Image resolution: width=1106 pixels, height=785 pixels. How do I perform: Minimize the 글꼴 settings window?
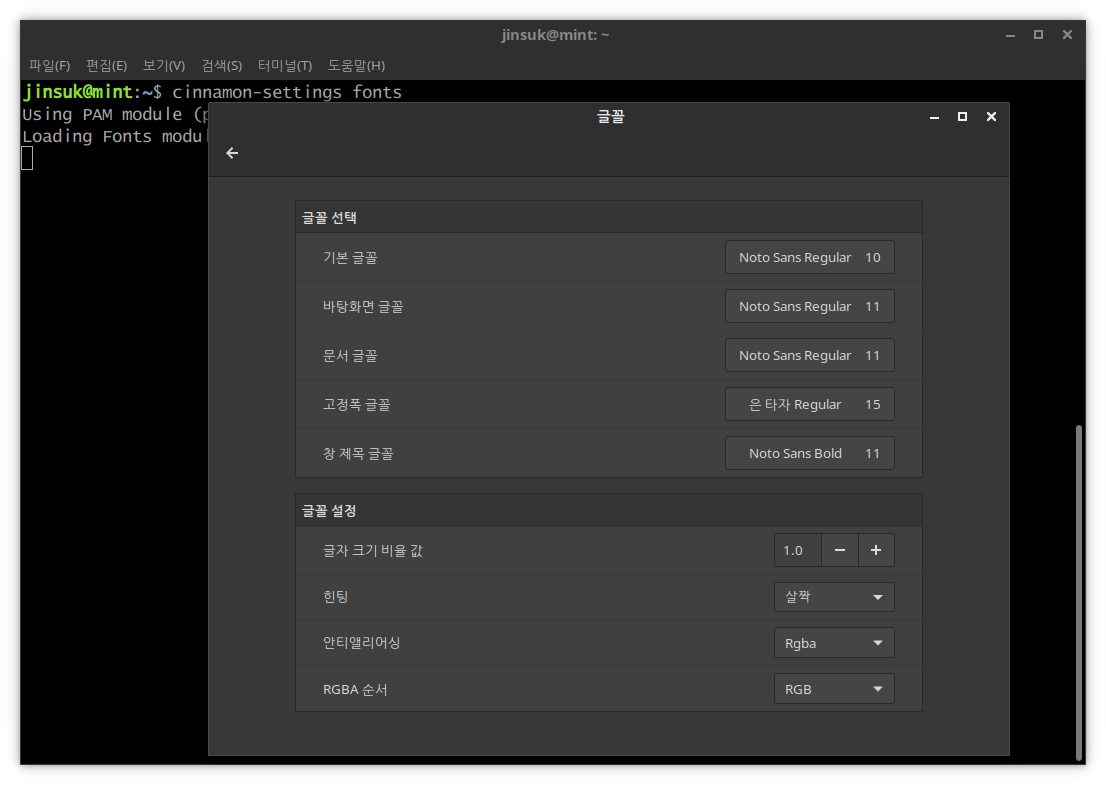pyautogui.click(x=934, y=117)
